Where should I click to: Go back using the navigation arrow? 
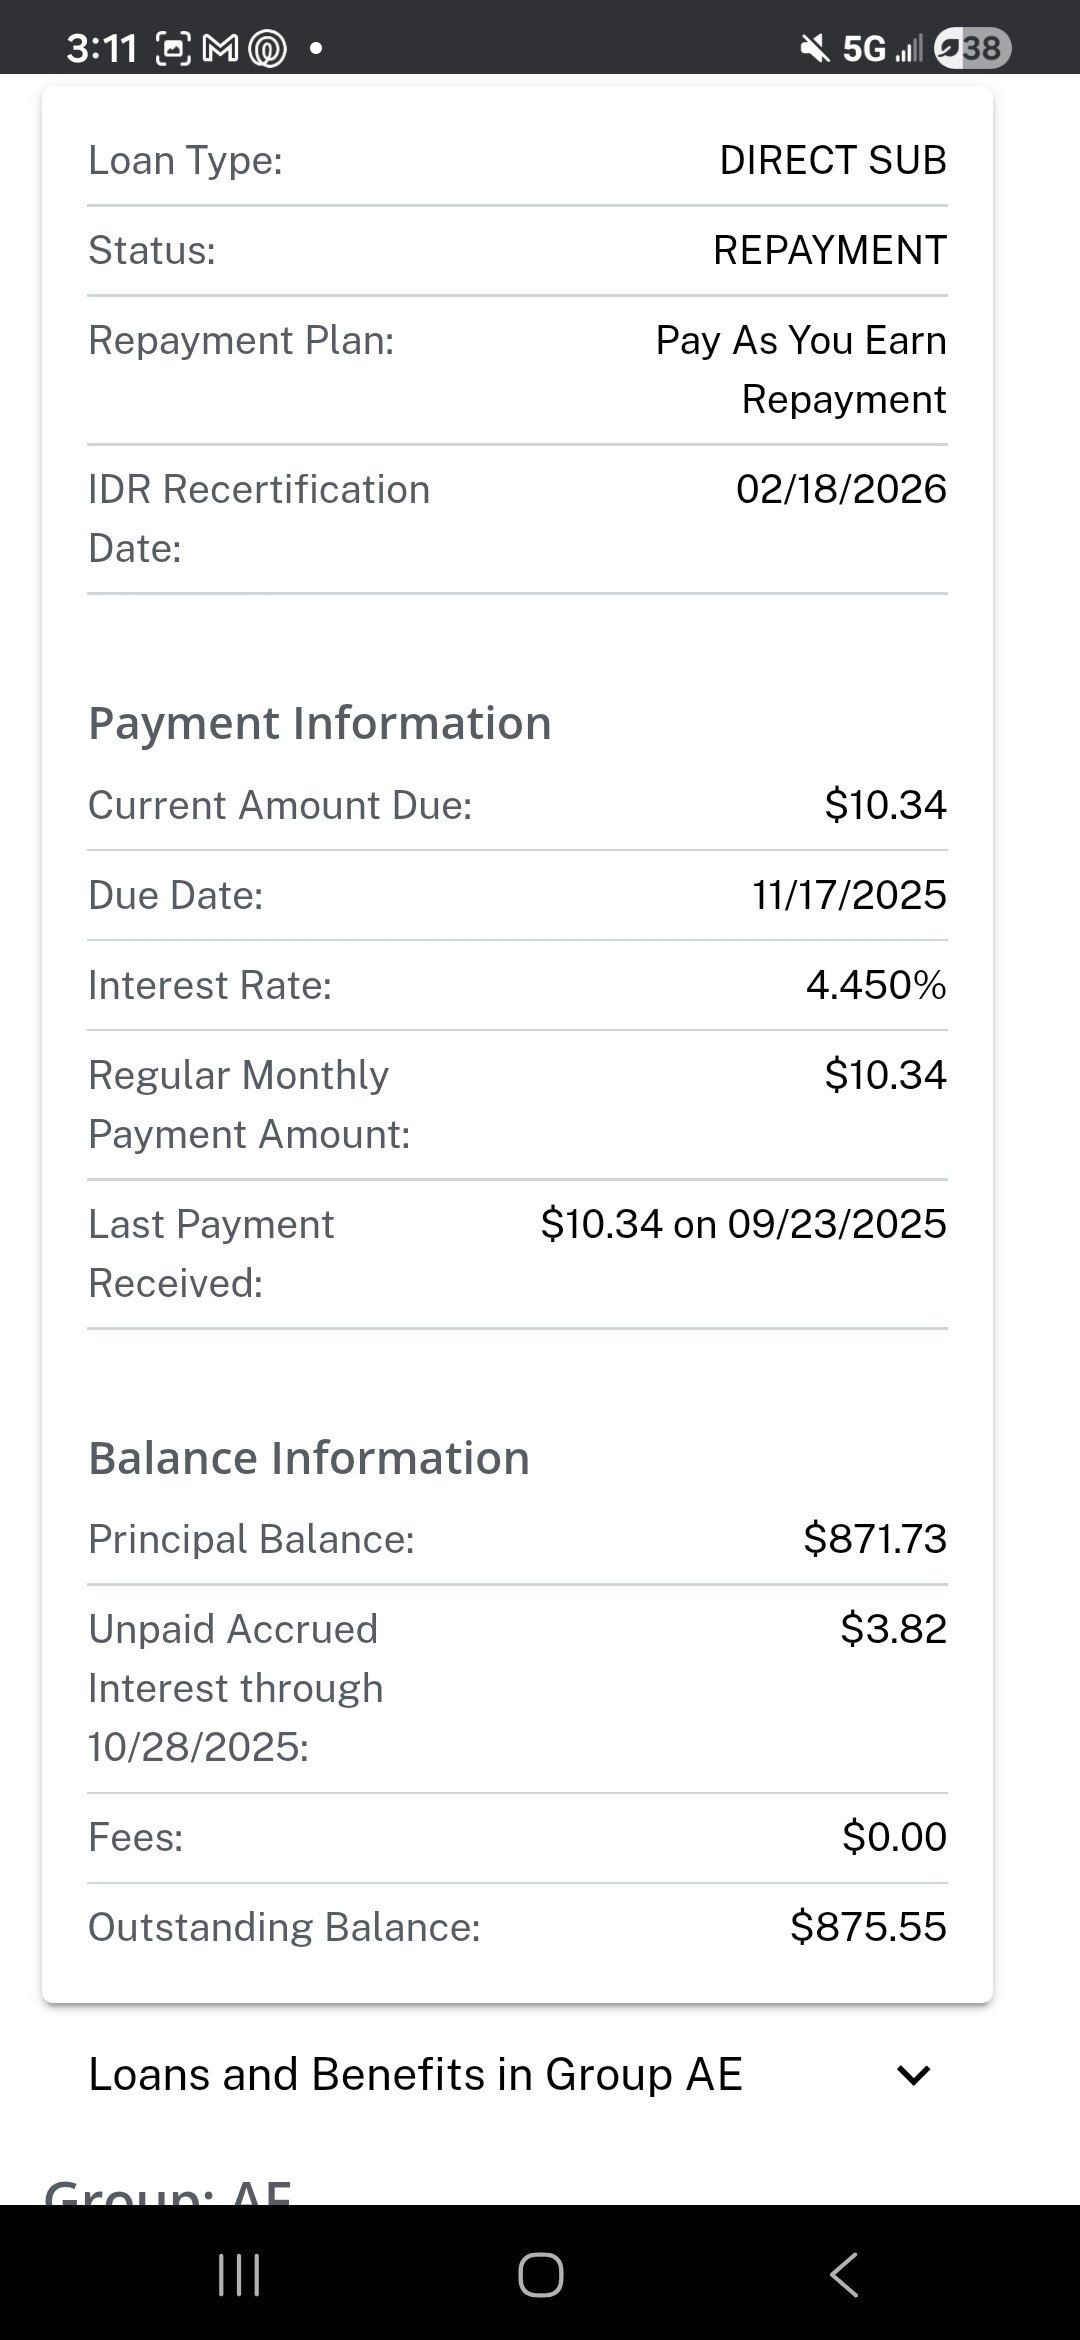click(x=843, y=2275)
